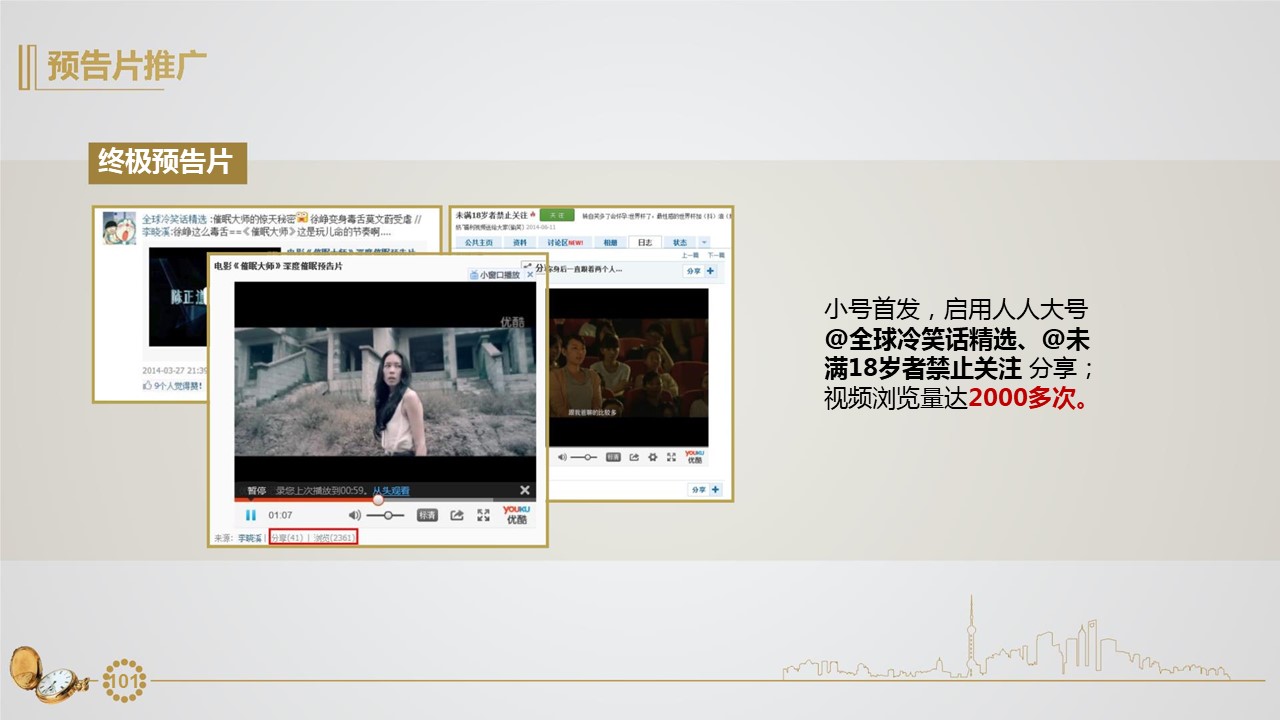The image size is (1280, 720).
Task: Mute volume icon in right video player
Action: tap(562, 457)
